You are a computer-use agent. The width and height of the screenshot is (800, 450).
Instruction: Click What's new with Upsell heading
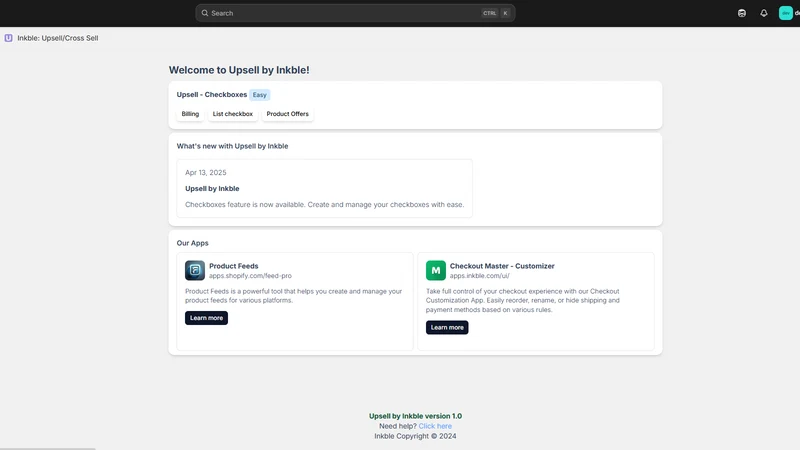pos(233,146)
